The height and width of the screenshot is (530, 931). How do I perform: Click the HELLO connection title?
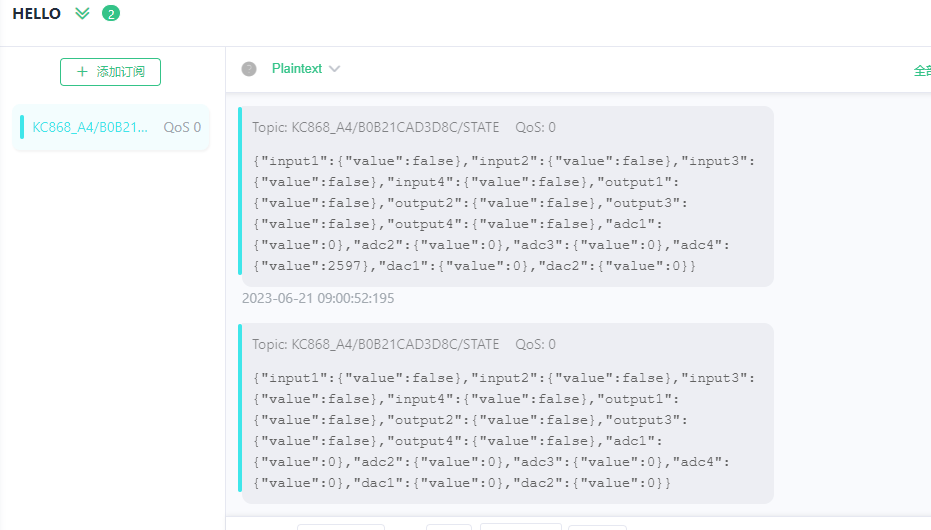[36, 14]
